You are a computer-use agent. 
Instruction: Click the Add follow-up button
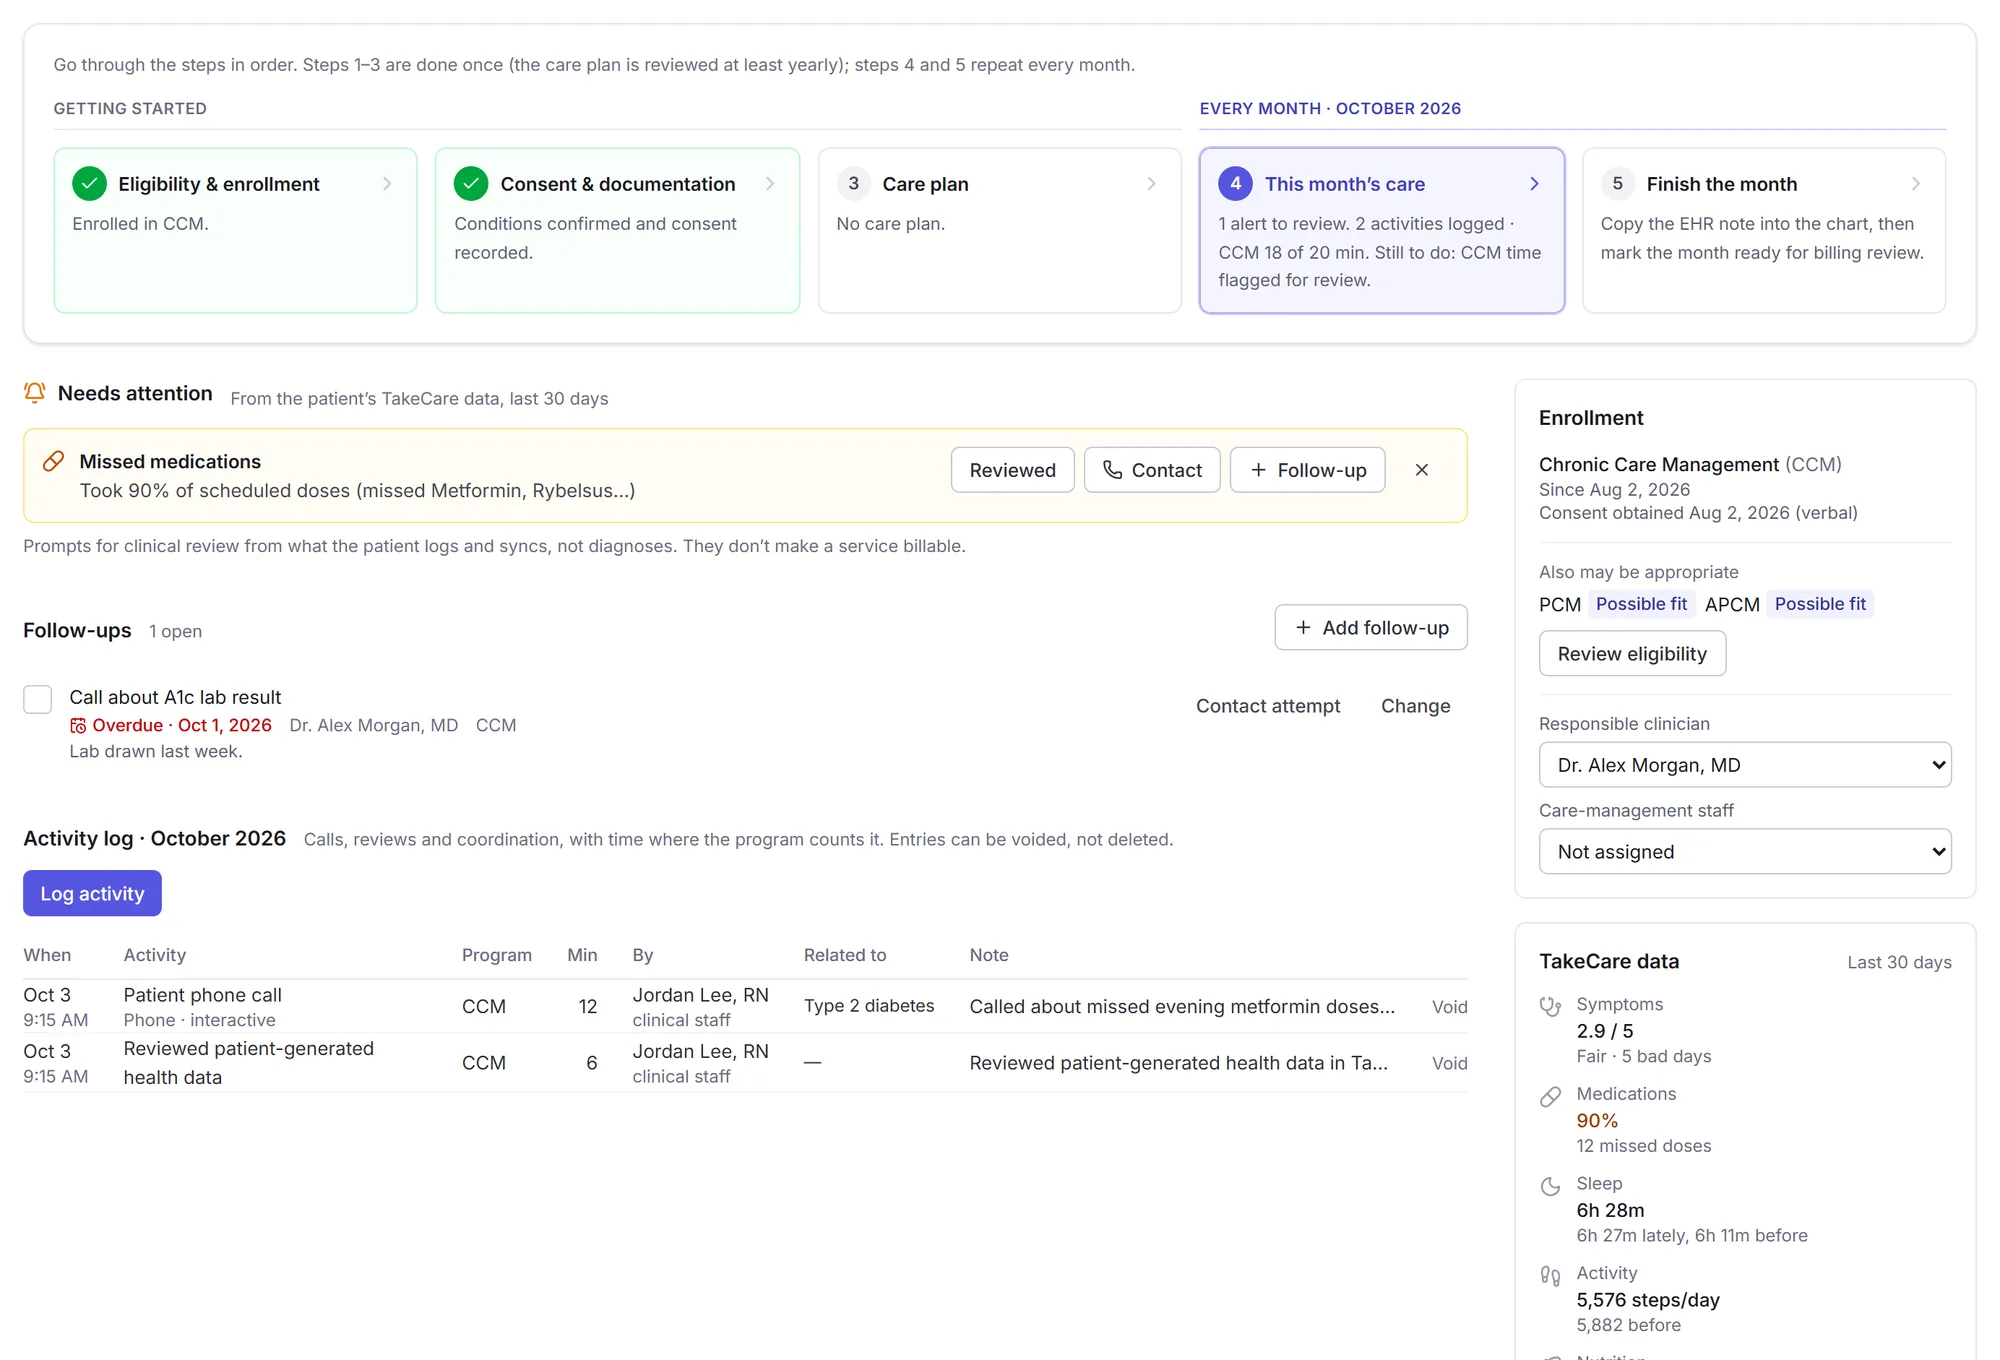1371,628
